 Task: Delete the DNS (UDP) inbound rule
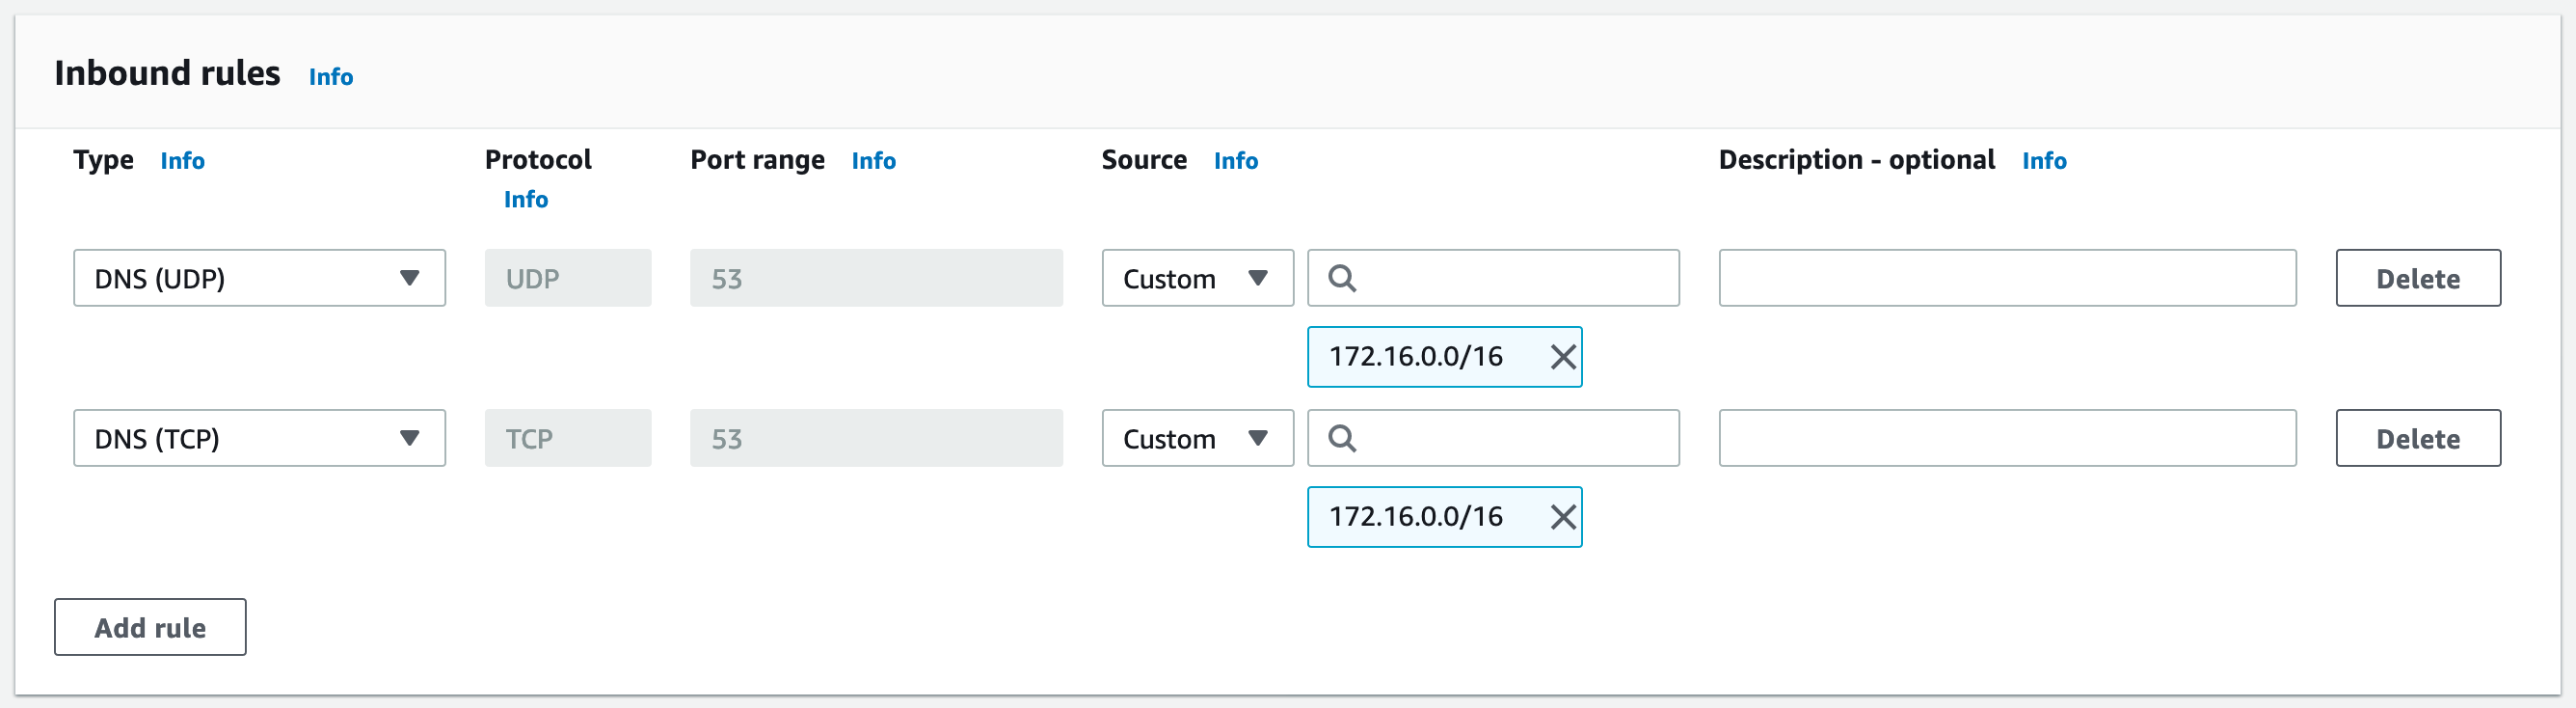(x=2417, y=278)
